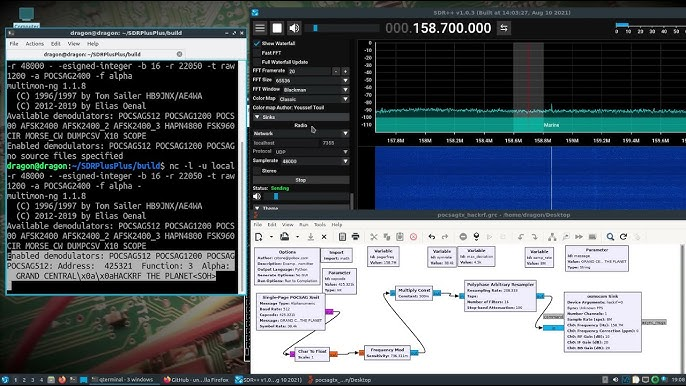
Task: Enable Fast FFT checkbox
Action: click(x=257, y=53)
